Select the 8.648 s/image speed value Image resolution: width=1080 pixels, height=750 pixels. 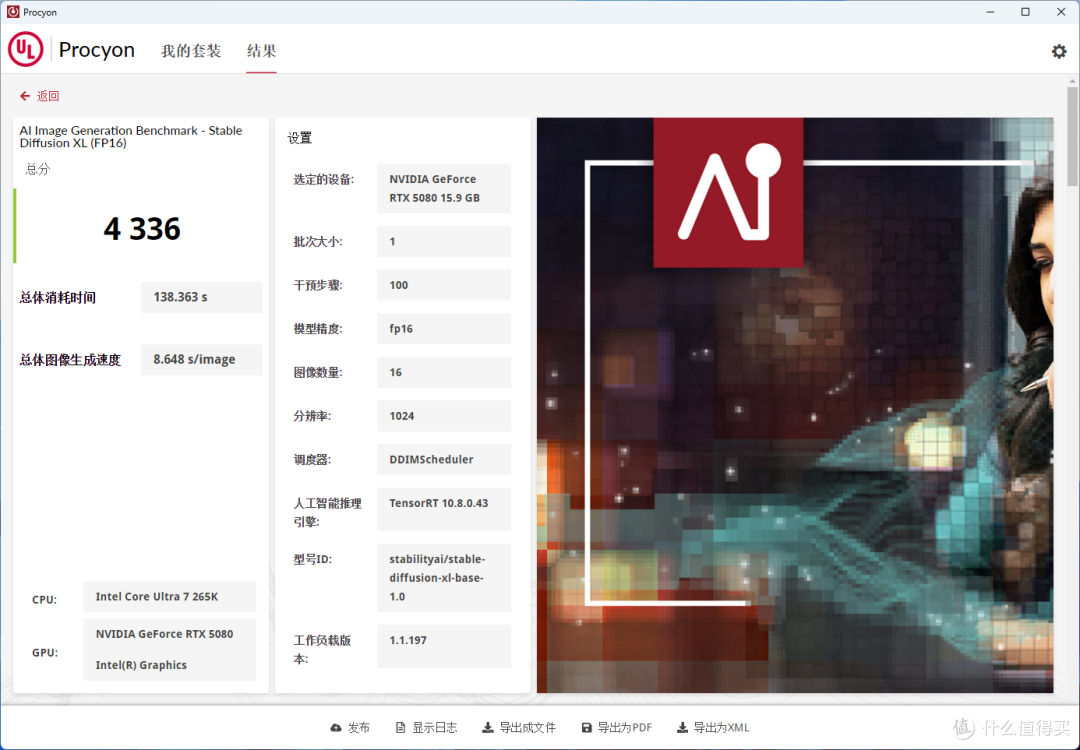(x=202, y=360)
